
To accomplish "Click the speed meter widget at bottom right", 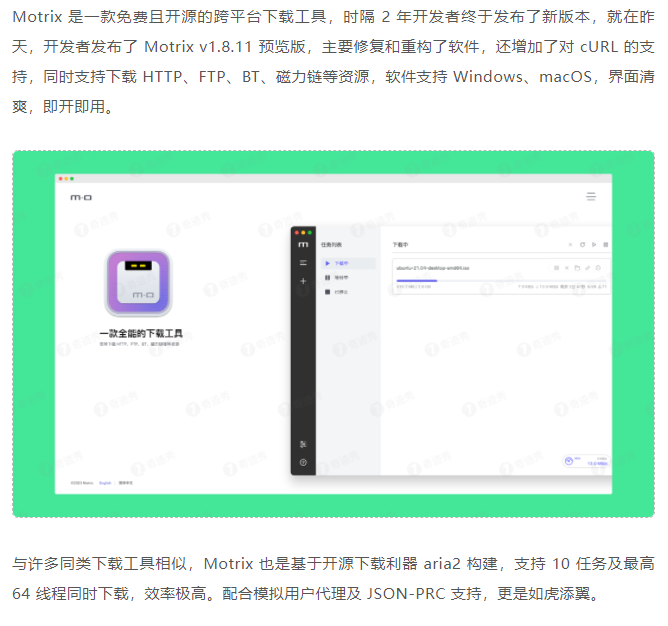I will click(x=587, y=461).
